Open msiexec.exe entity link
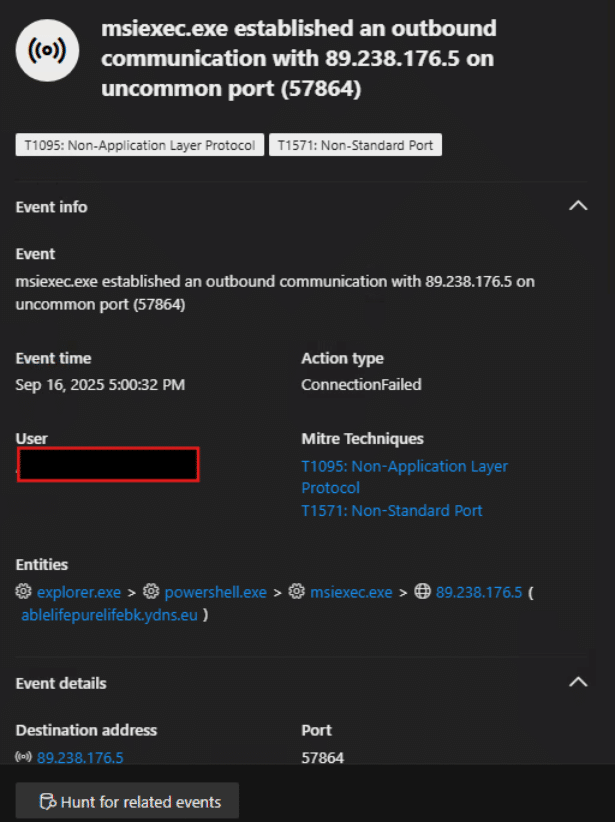The height and width of the screenshot is (822, 615). coord(351,592)
